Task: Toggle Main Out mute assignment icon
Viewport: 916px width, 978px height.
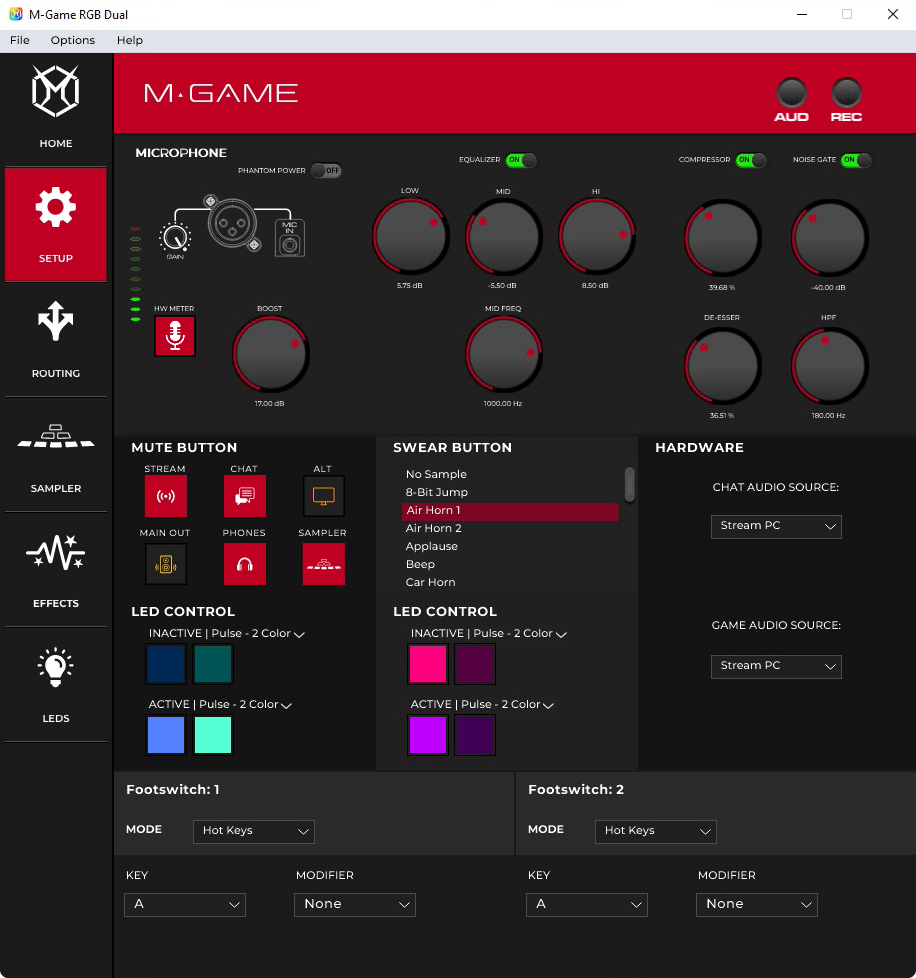Action: pos(165,564)
